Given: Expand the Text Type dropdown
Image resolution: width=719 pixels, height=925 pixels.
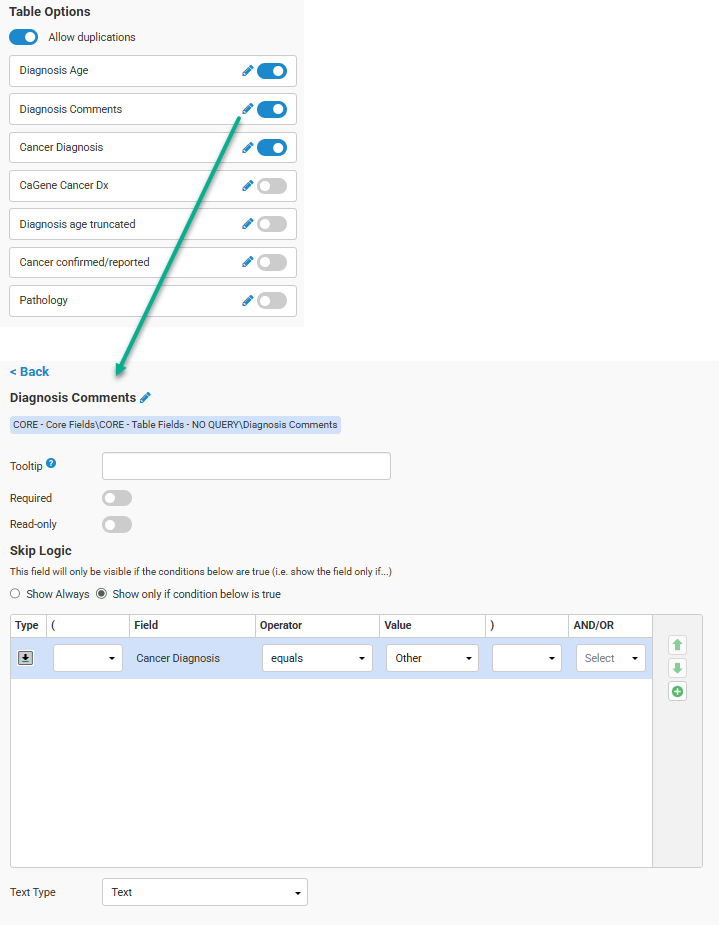Looking at the screenshot, I should [x=205, y=892].
